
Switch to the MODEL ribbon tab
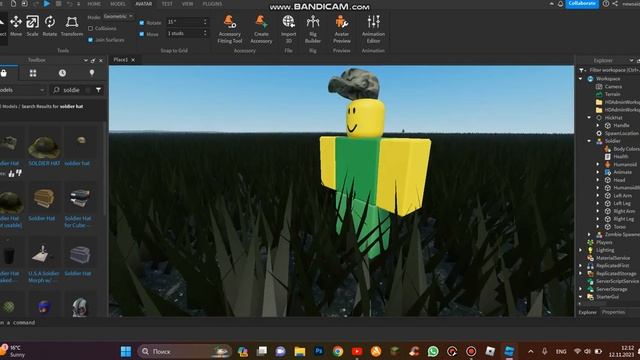click(118, 4)
